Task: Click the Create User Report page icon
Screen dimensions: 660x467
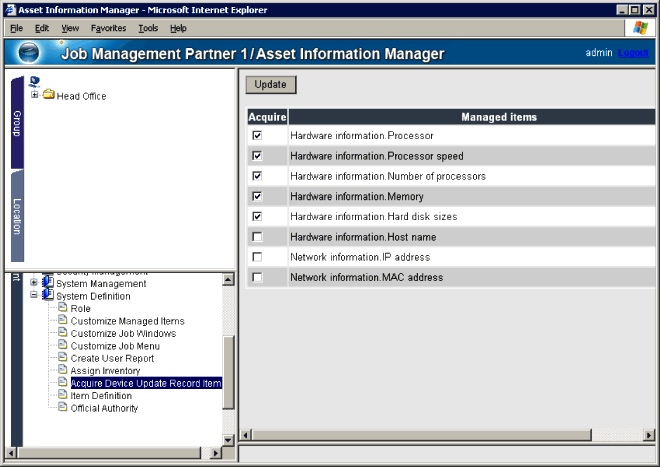Action: point(62,358)
